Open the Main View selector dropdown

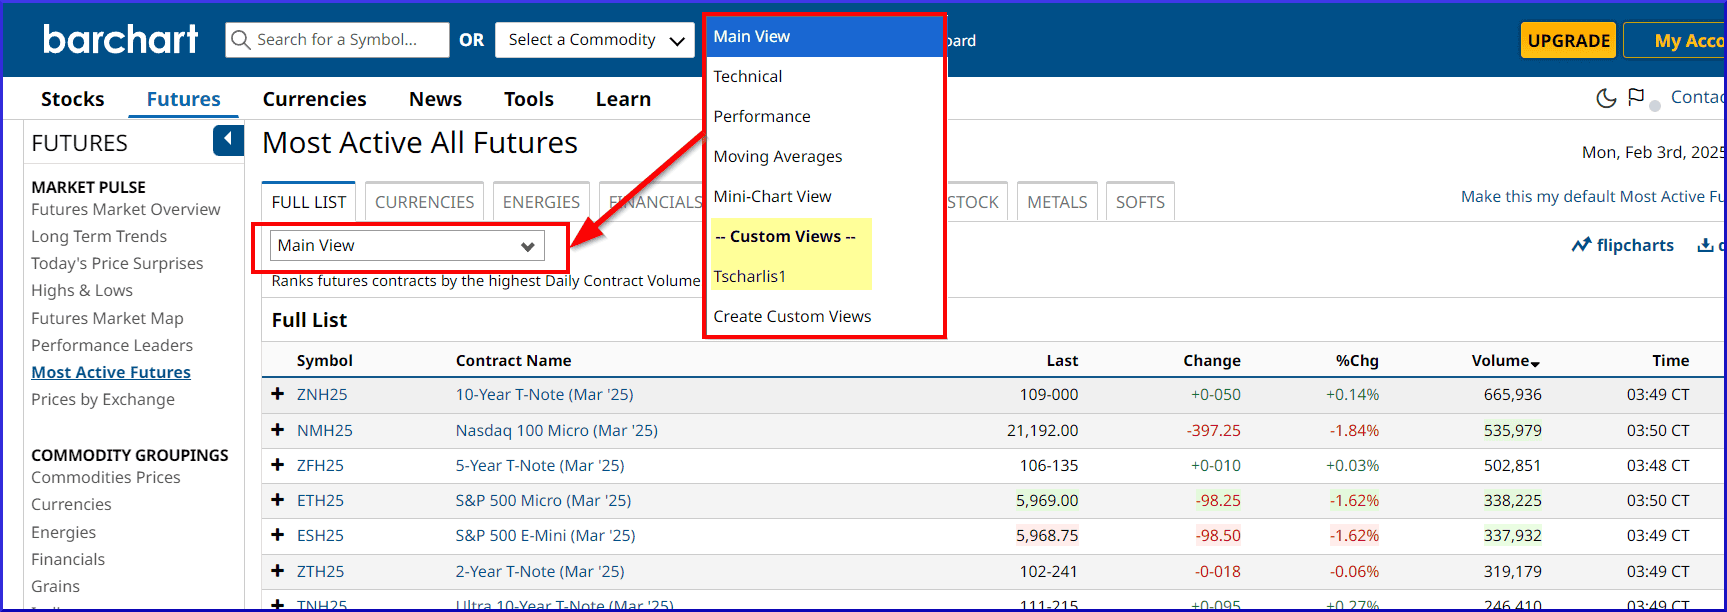(x=407, y=246)
